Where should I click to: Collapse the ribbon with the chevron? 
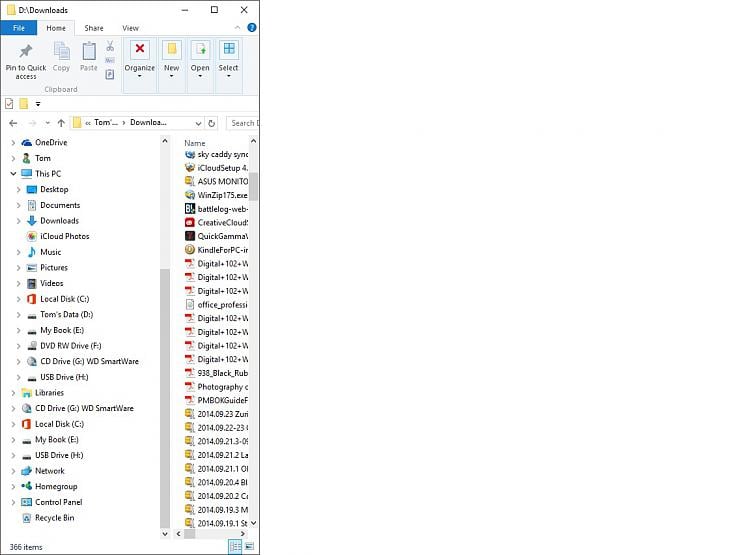pyautogui.click(x=237, y=28)
